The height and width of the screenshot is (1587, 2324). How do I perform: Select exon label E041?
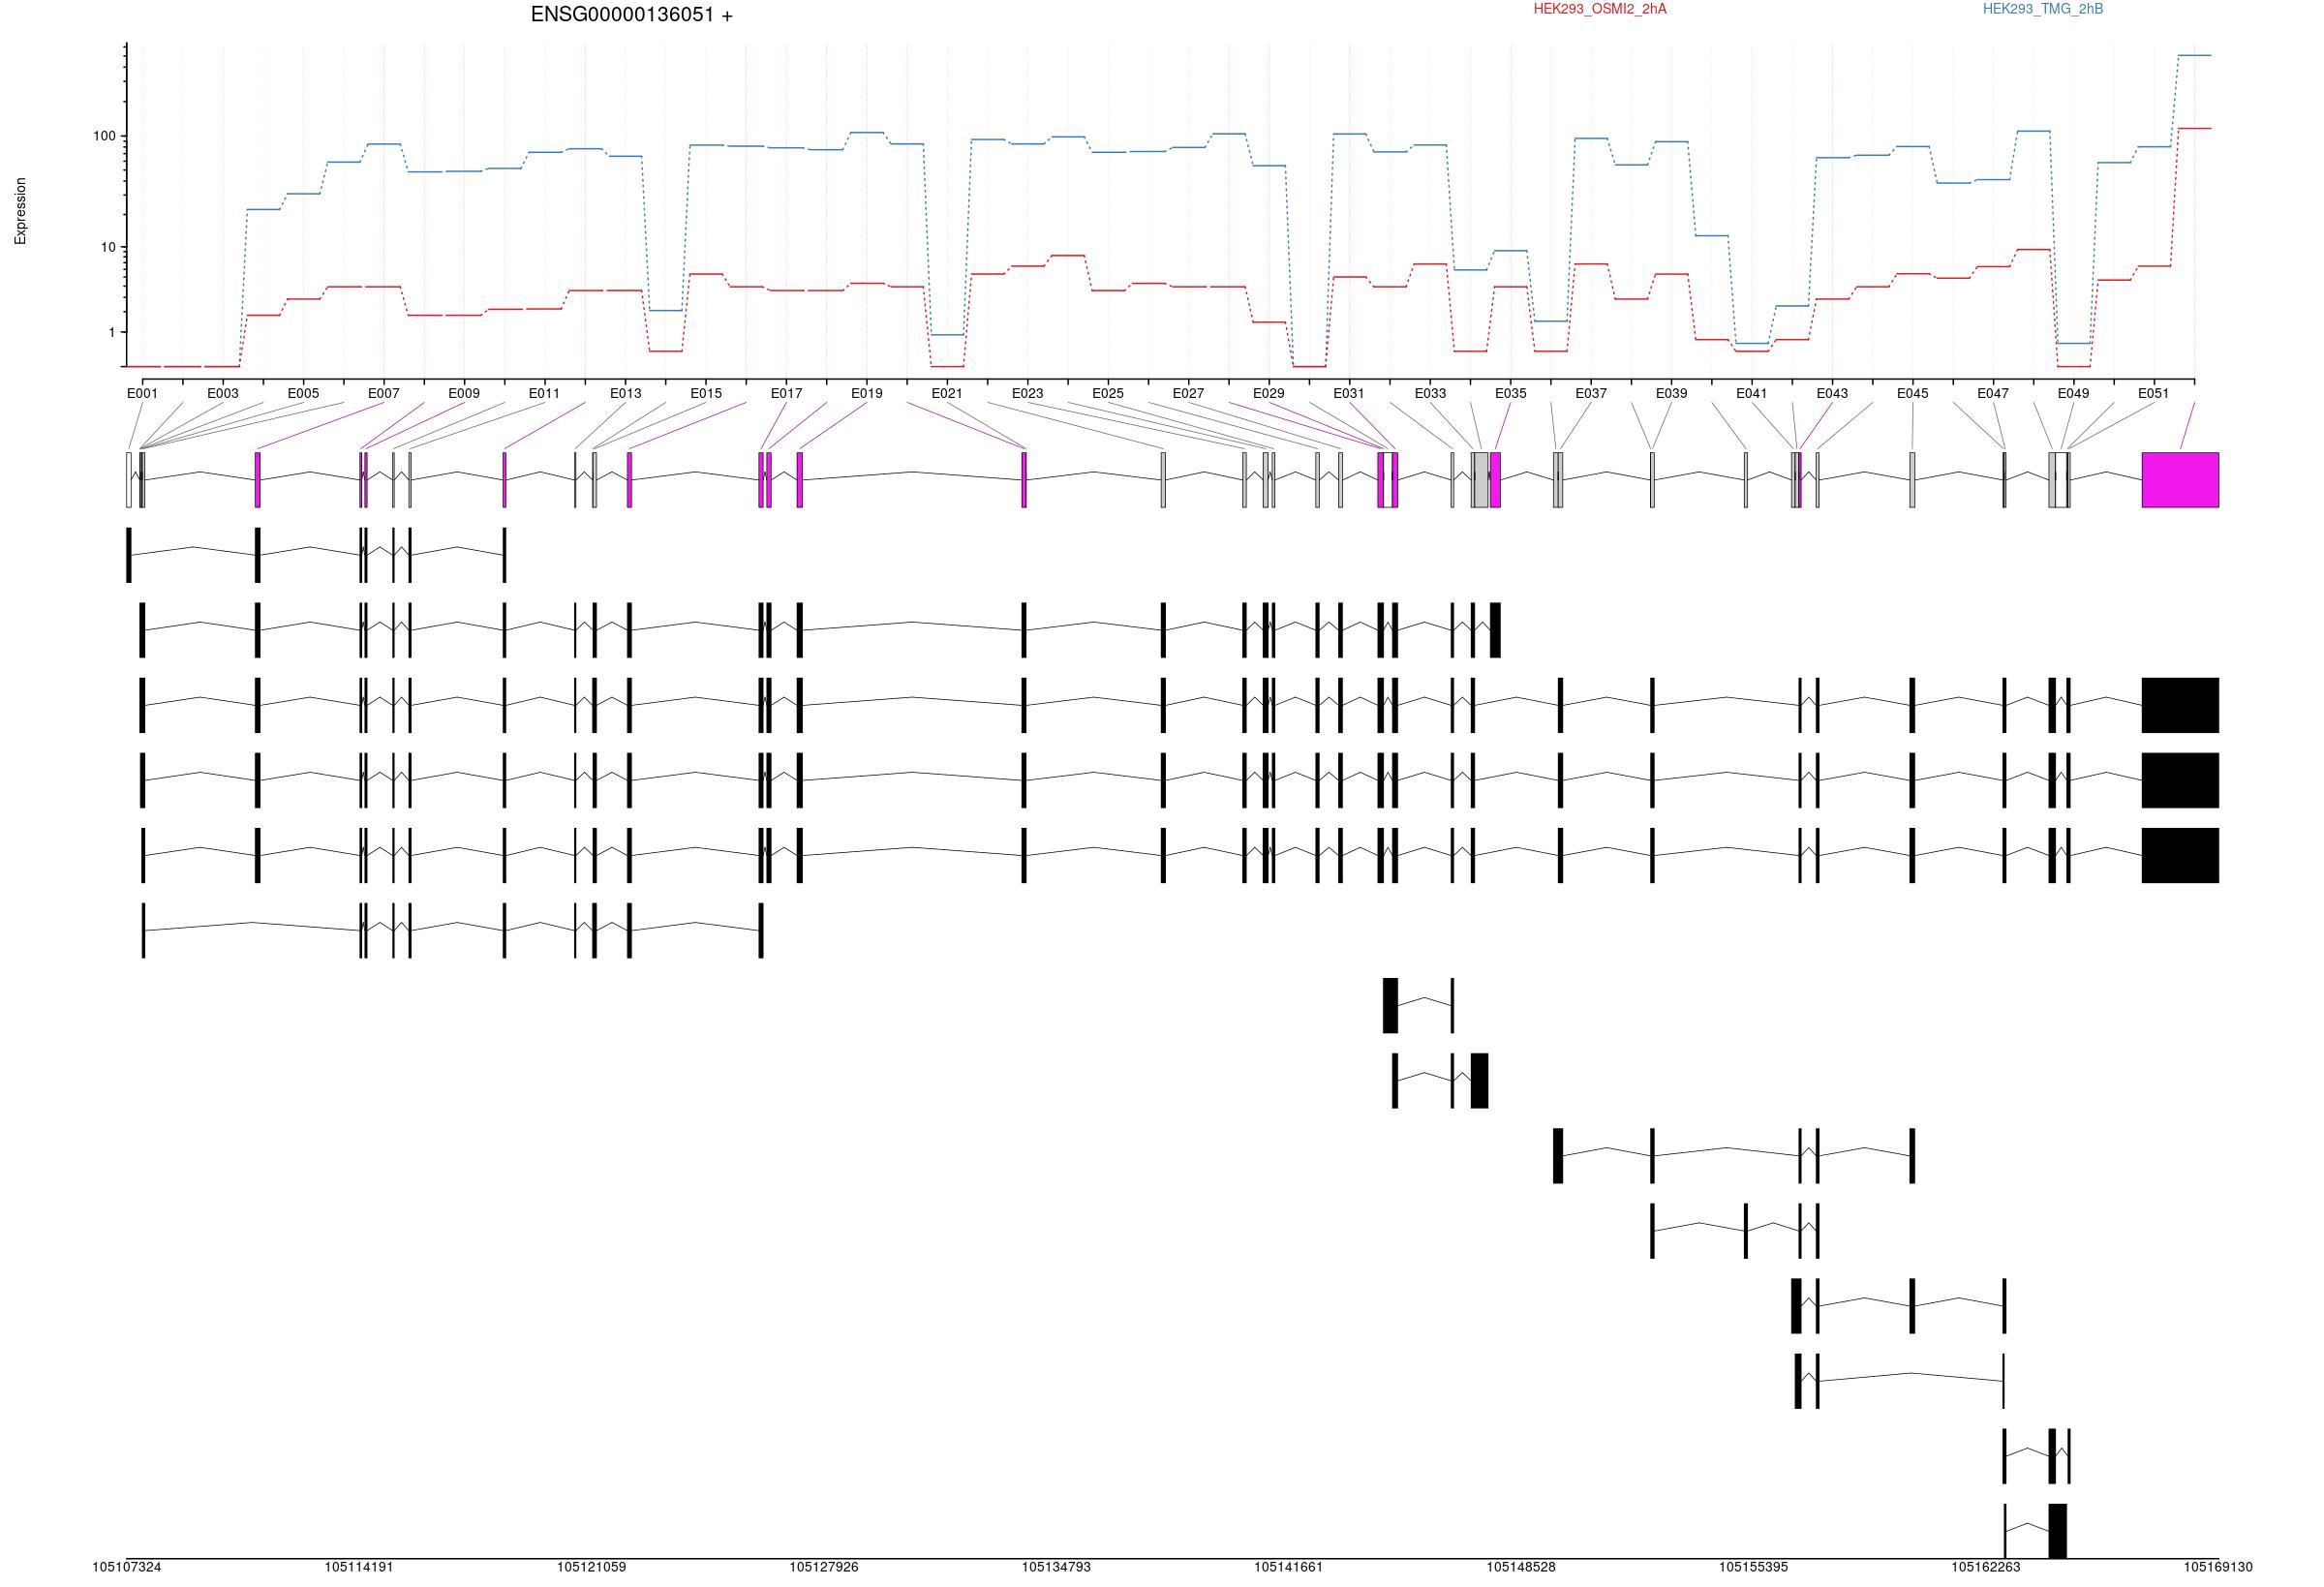point(1752,393)
